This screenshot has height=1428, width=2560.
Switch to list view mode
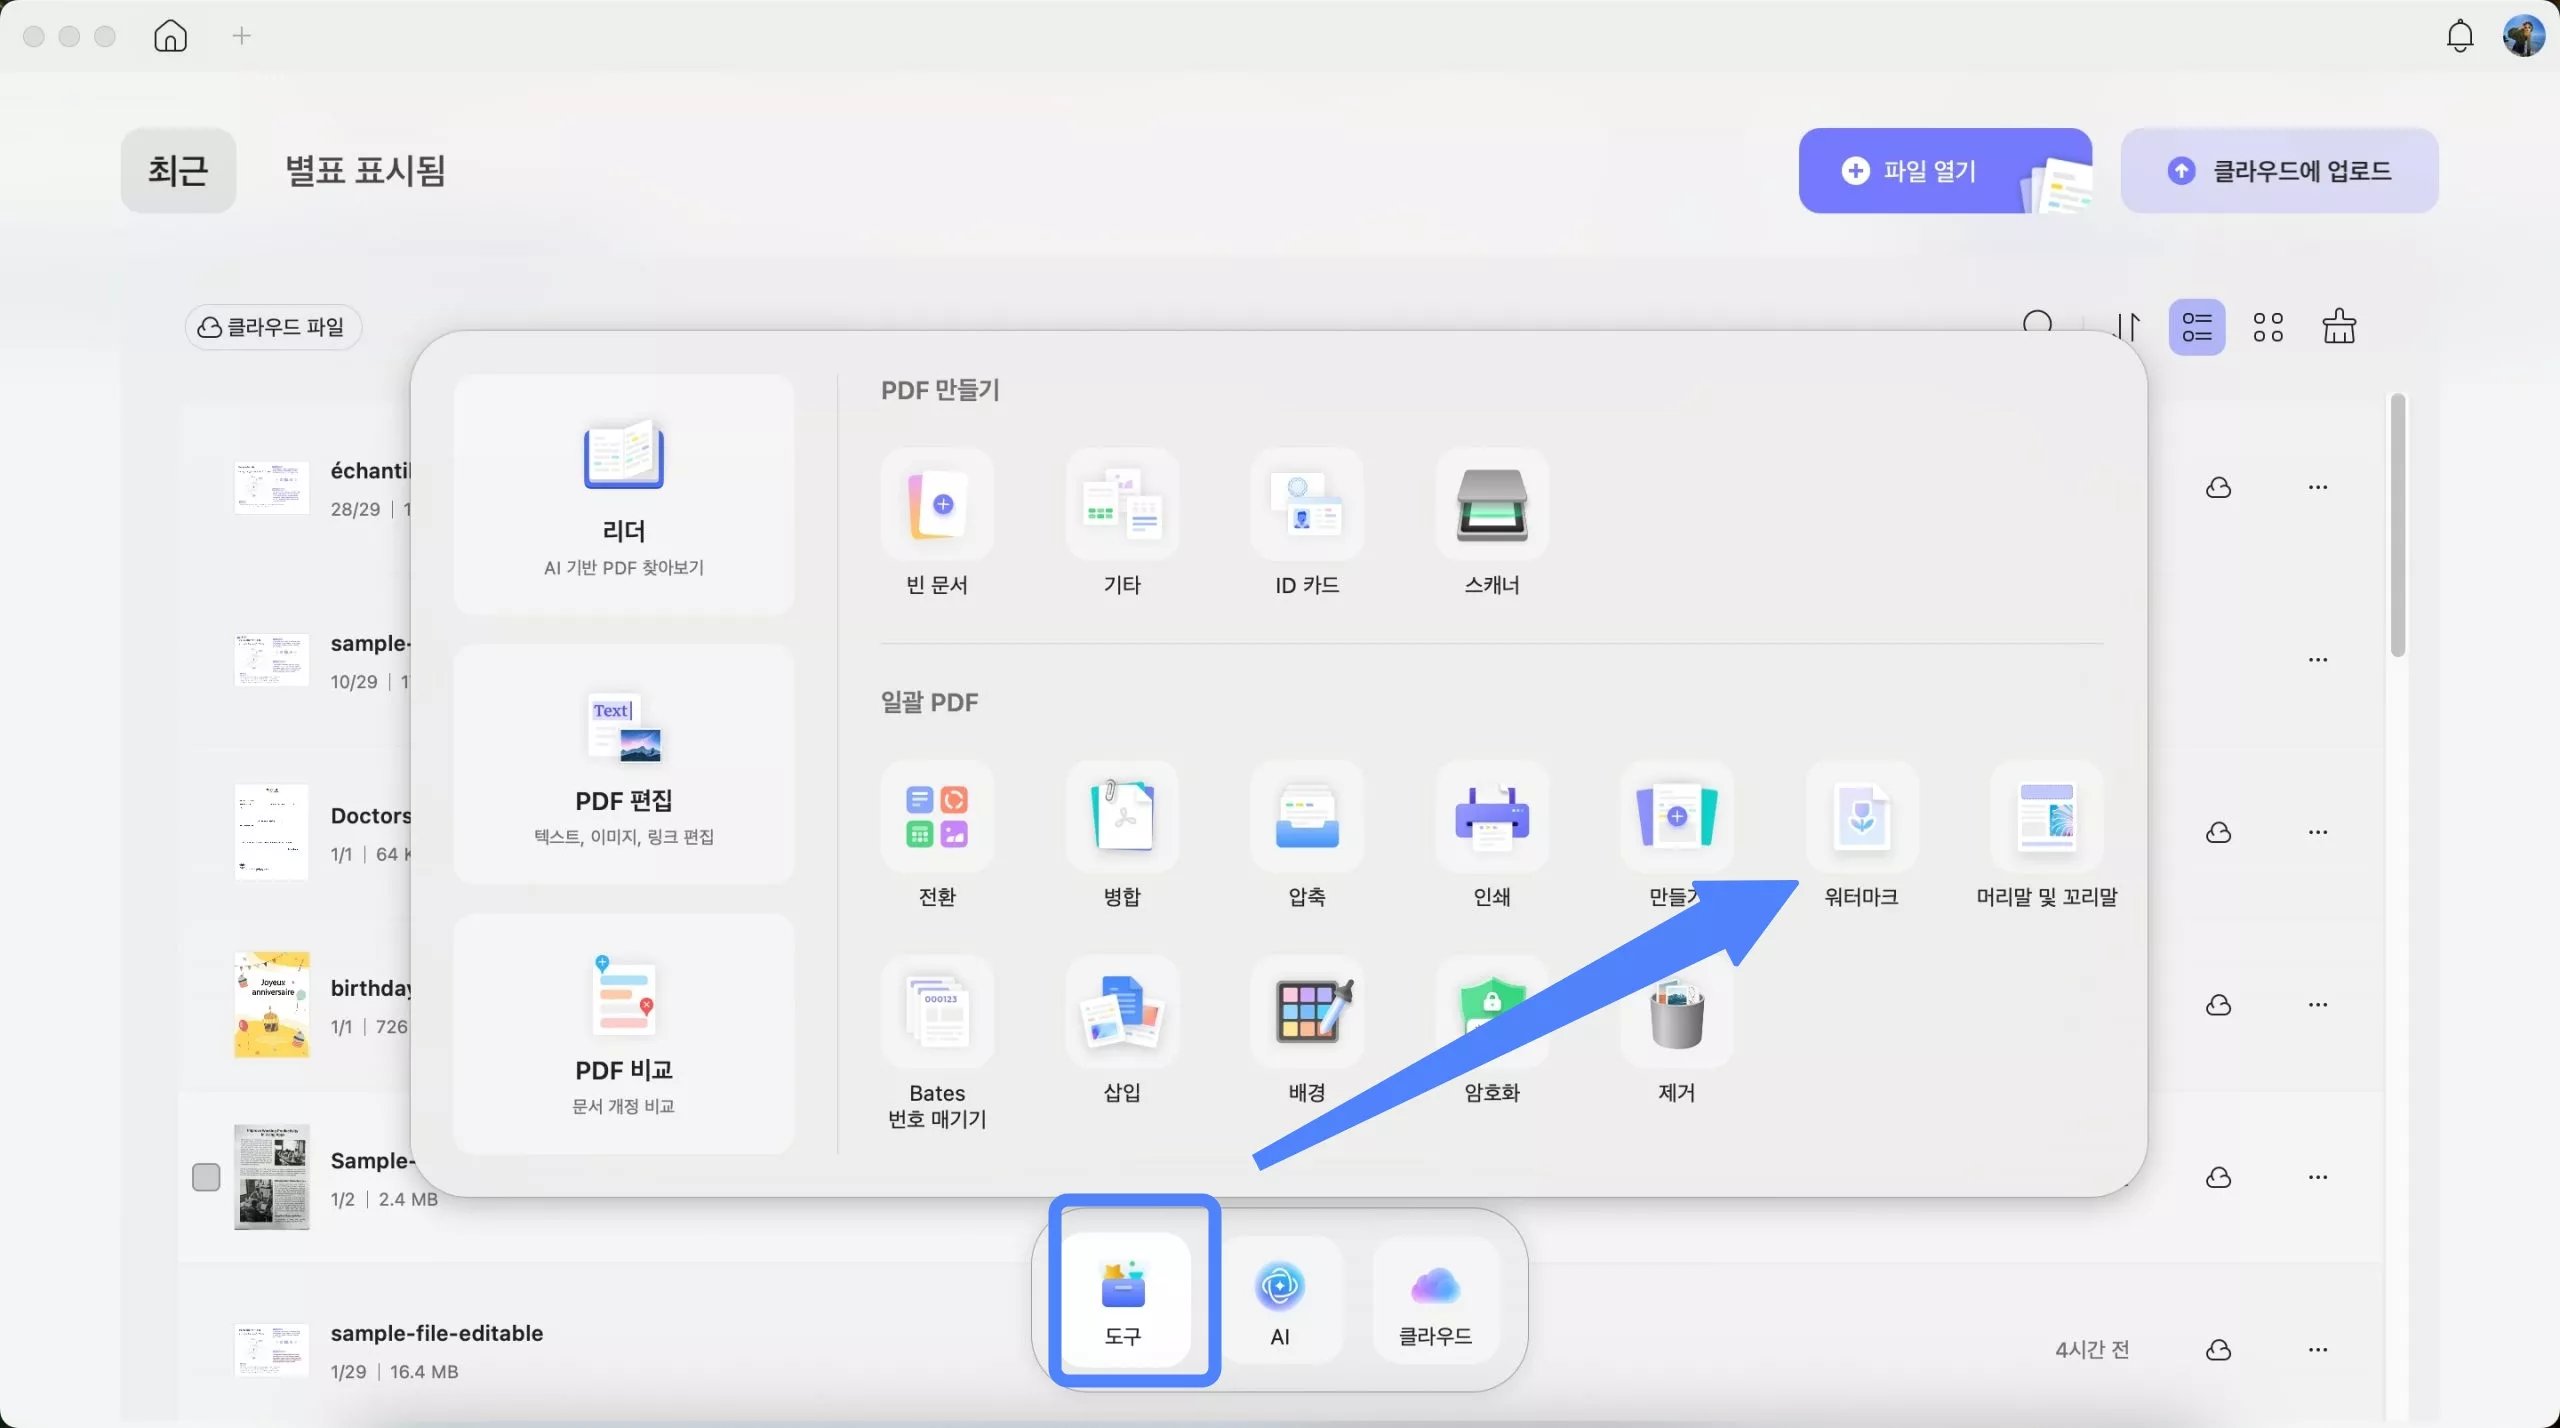tap(2196, 327)
